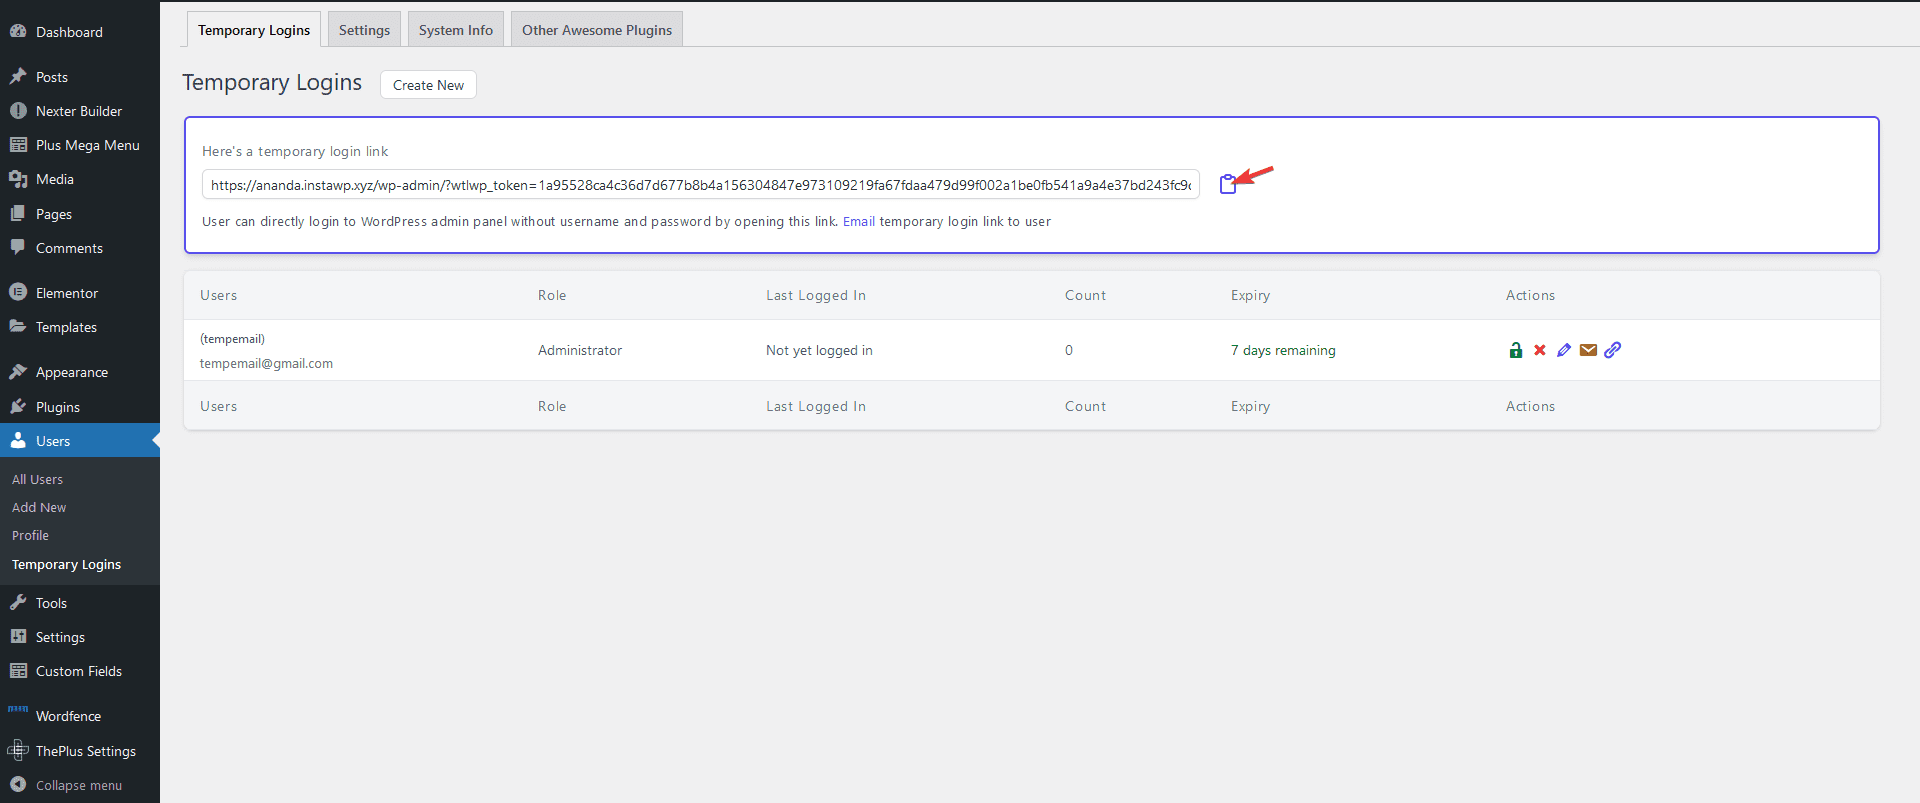The image size is (1920, 803).
Task: Open the Wordfence menu in the sidebar
Action: 68,716
